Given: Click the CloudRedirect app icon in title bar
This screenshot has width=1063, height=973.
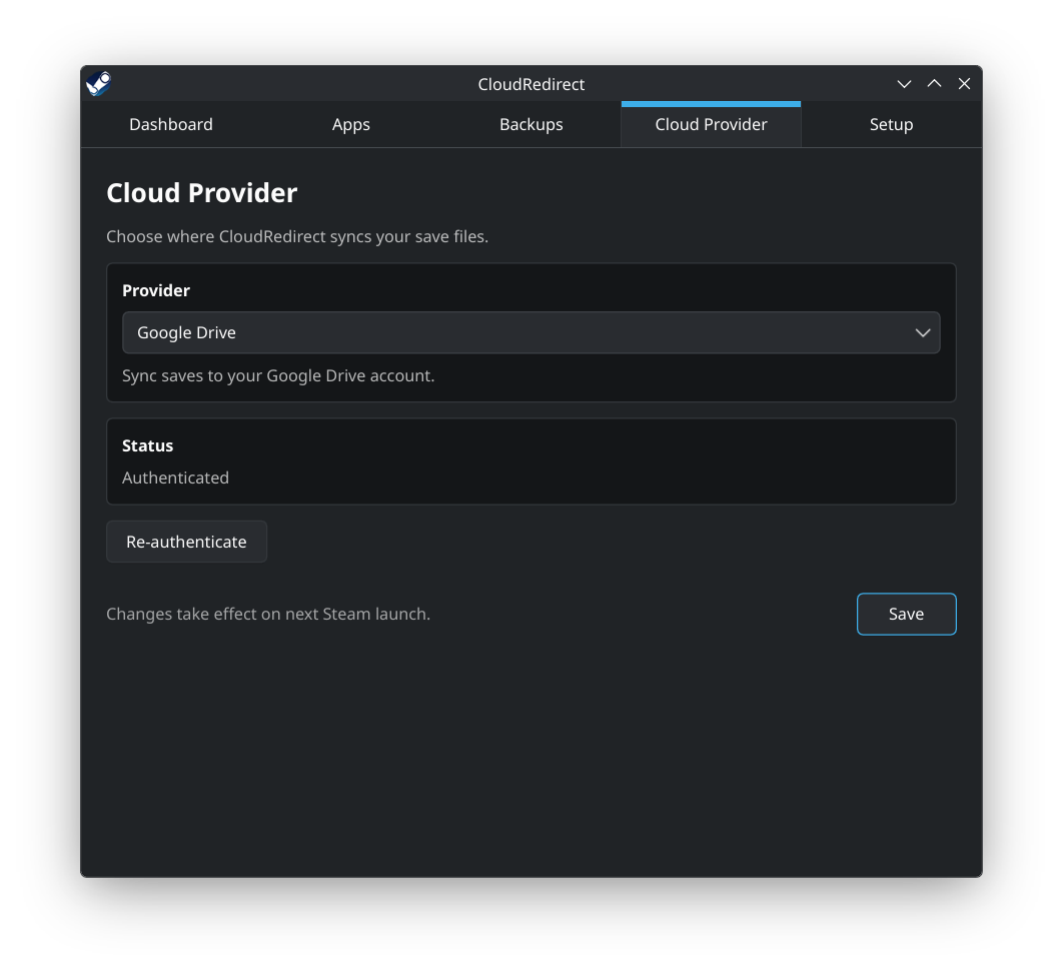Looking at the screenshot, I should point(98,84).
